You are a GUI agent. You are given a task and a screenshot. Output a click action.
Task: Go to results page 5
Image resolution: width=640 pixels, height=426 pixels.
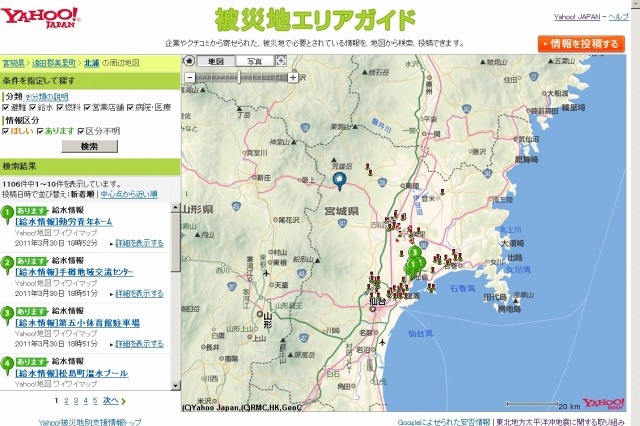[x=95, y=401]
